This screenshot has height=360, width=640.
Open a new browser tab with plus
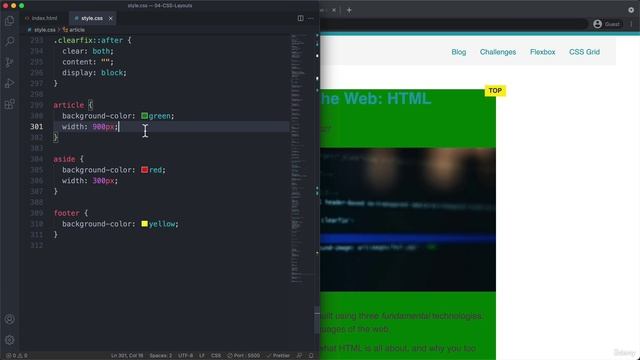point(349,10)
